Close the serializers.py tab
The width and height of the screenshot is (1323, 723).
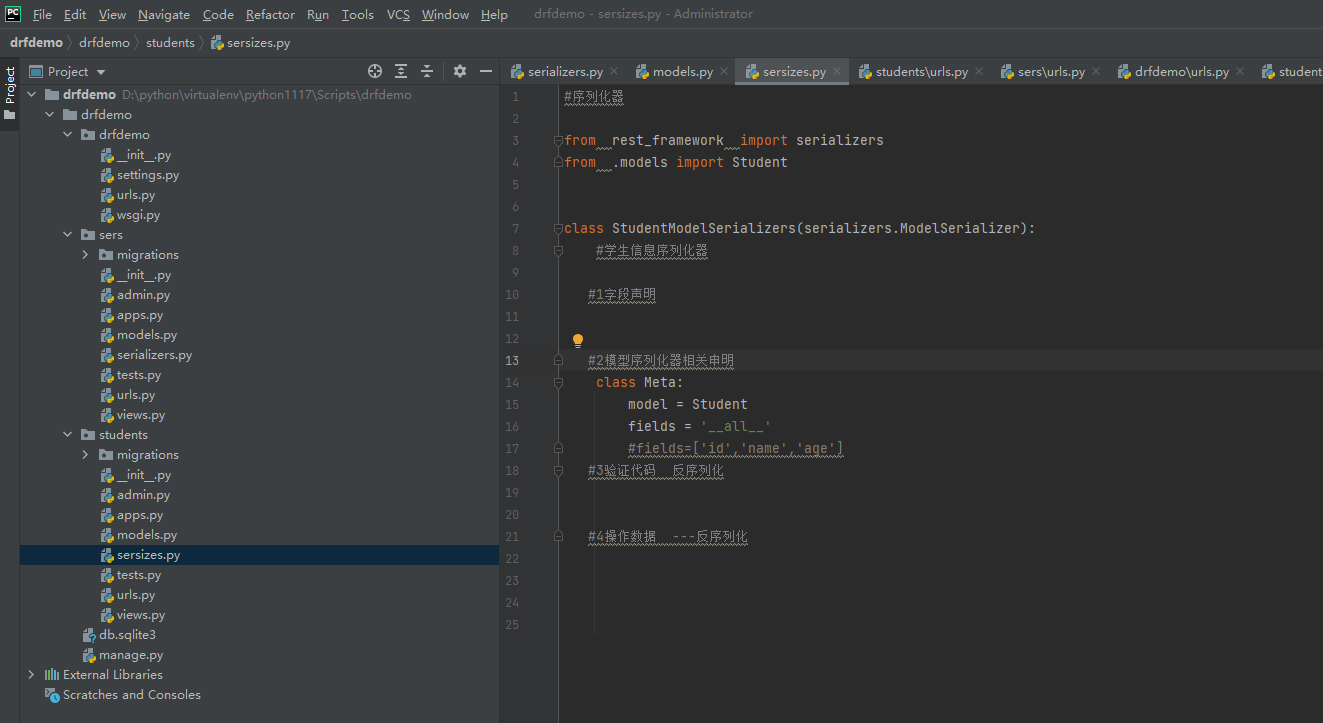[614, 71]
